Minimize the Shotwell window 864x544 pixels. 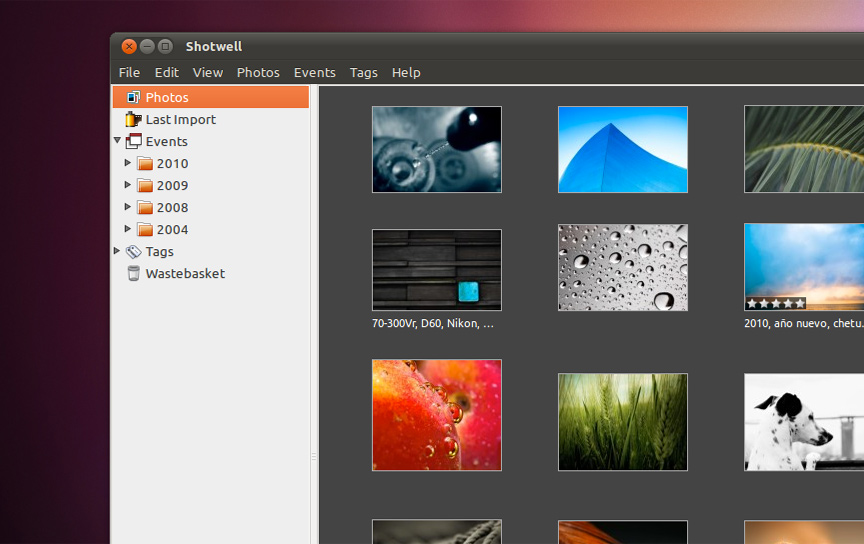[x=147, y=46]
